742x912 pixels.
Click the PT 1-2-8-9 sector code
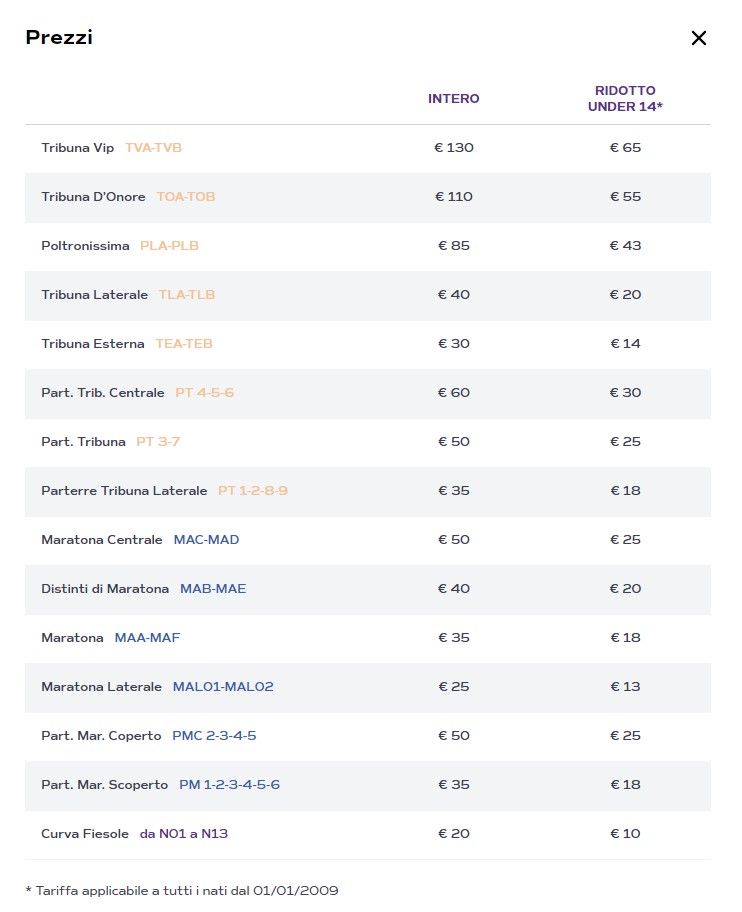pyautogui.click(x=253, y=491)
